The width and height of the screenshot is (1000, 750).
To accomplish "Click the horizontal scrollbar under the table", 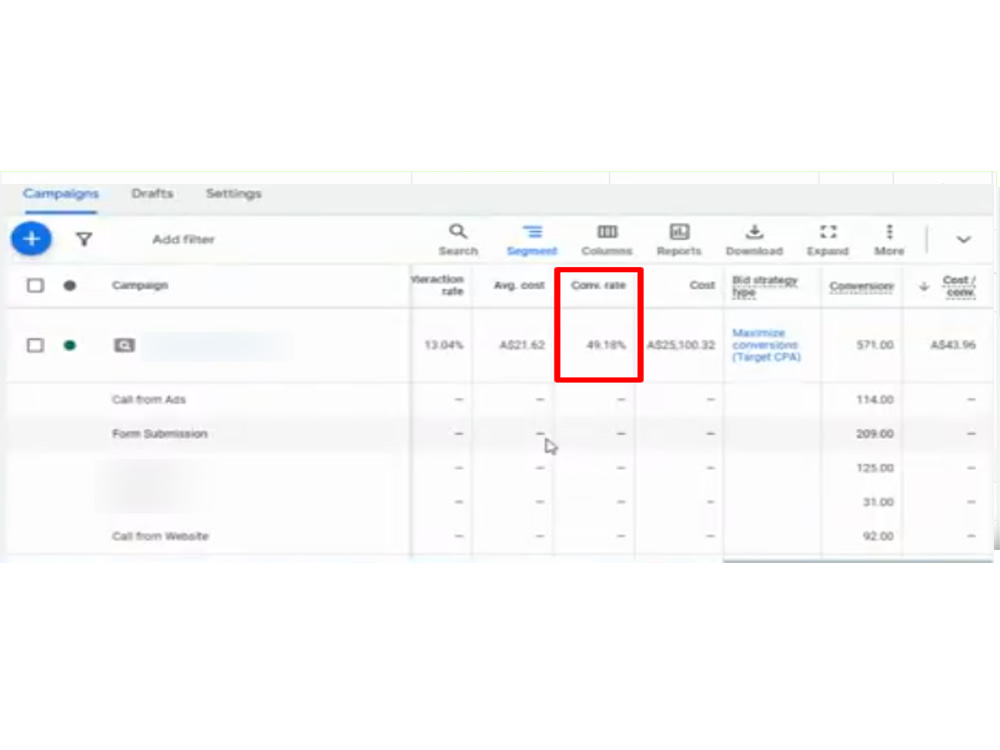I will pos(858,561).
